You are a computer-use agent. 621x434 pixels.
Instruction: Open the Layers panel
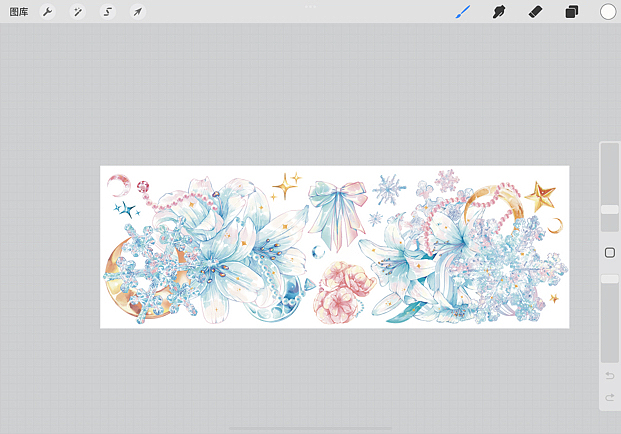pyautogui.click(x=571, y=12)
